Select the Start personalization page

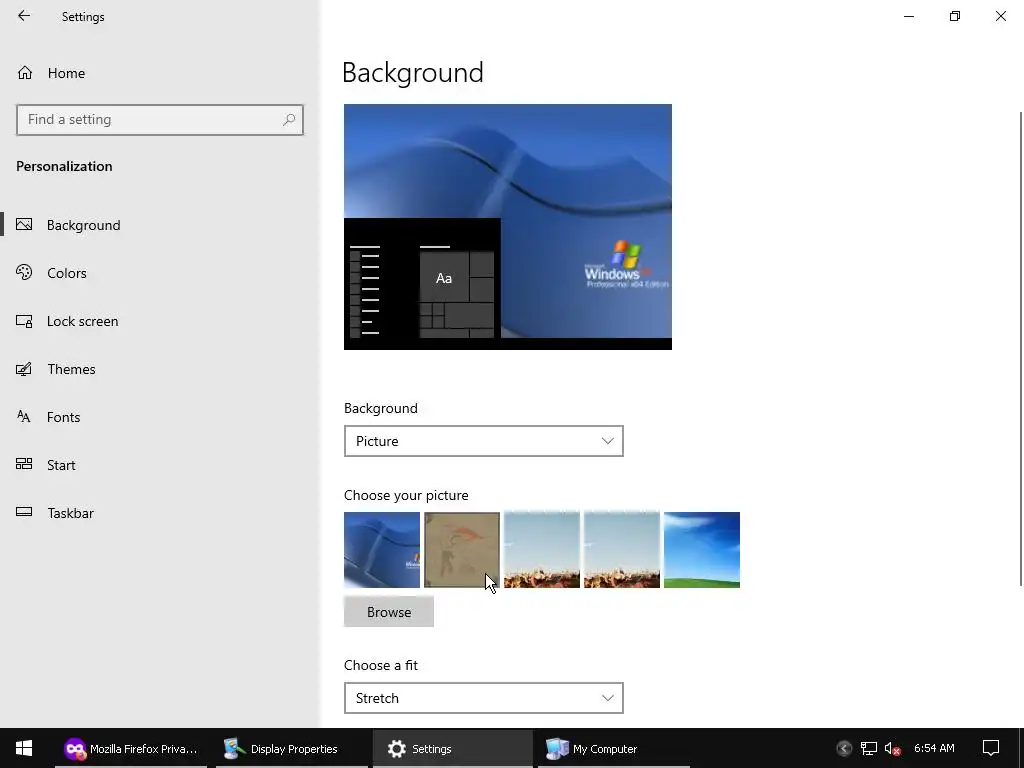(x=61, y=465)
